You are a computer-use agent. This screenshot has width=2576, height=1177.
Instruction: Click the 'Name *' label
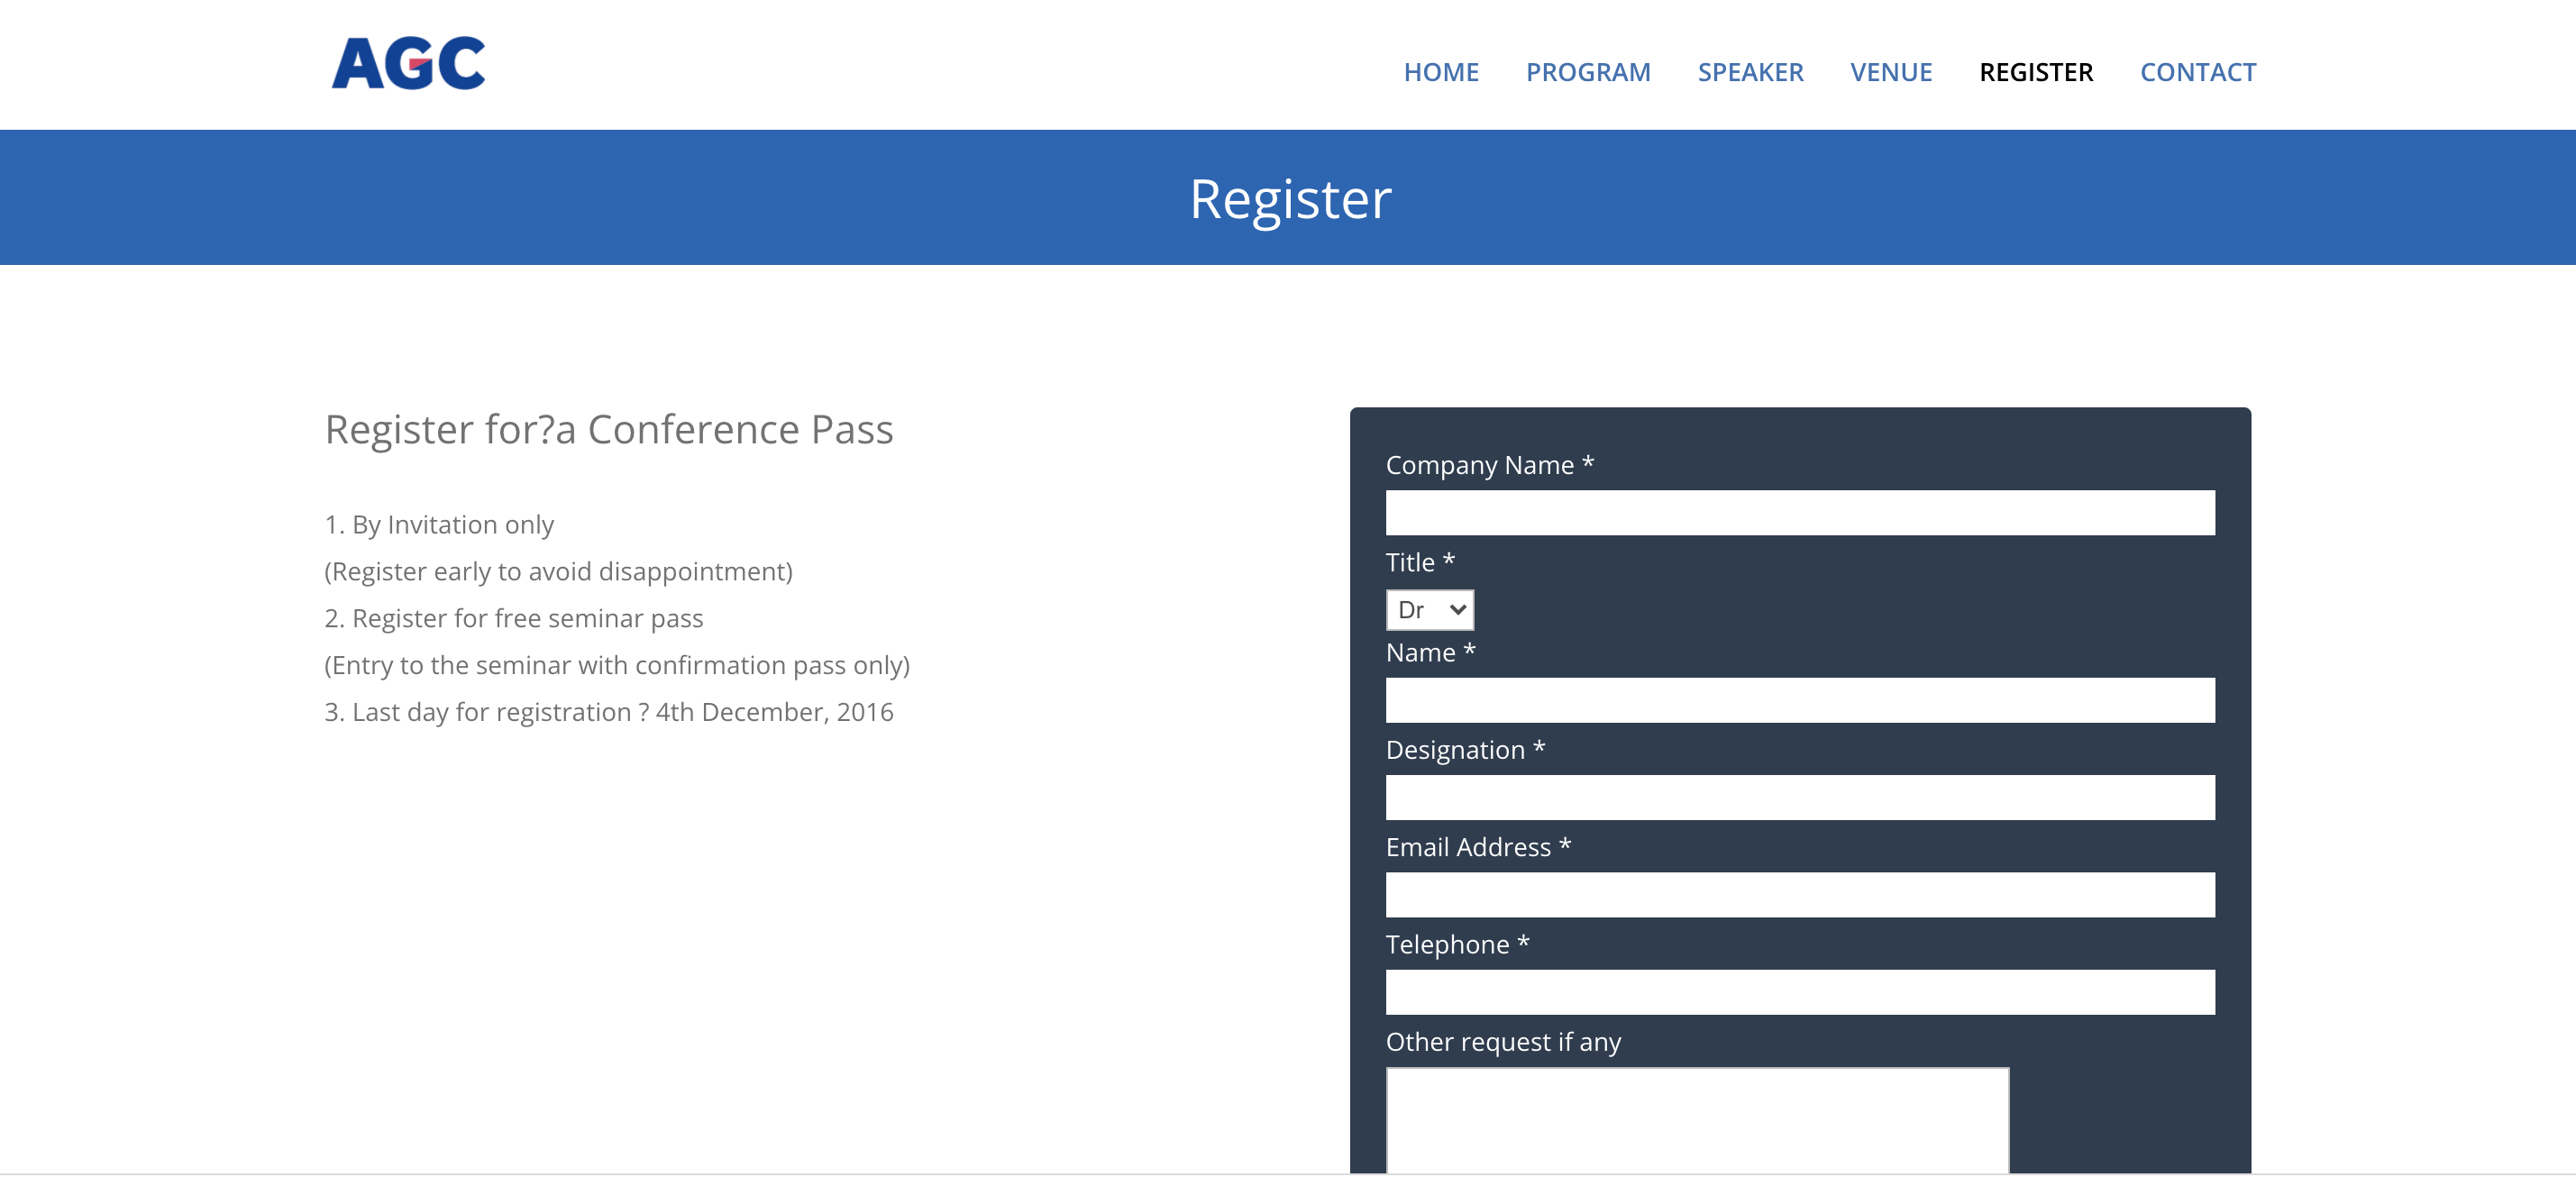pos(1431,653)
